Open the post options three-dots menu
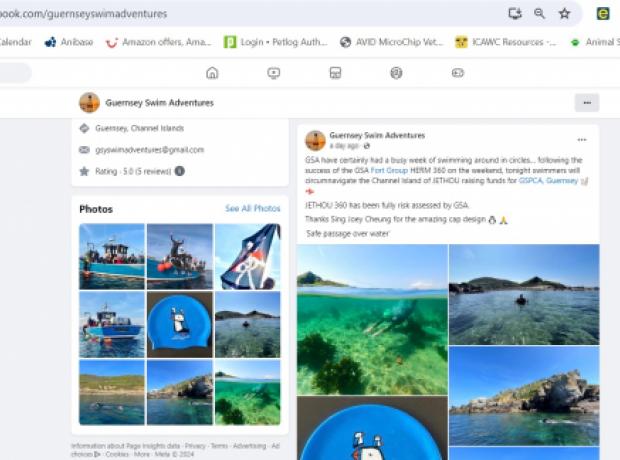This screenshot has width=620, height=460. (582, 140)
